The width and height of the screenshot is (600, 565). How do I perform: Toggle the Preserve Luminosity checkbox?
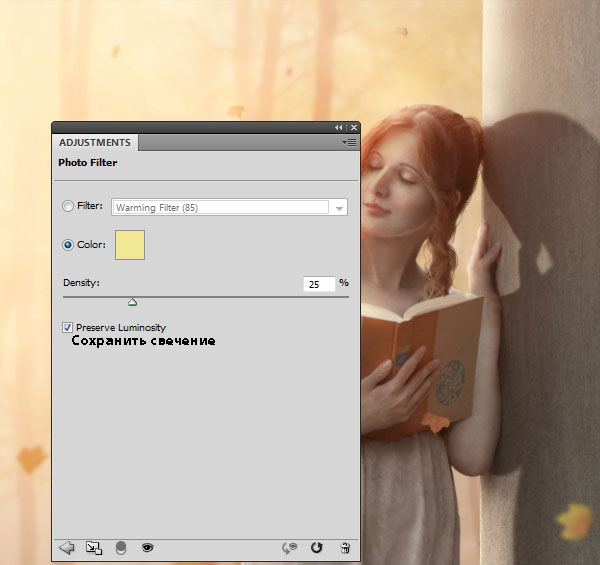67,327
